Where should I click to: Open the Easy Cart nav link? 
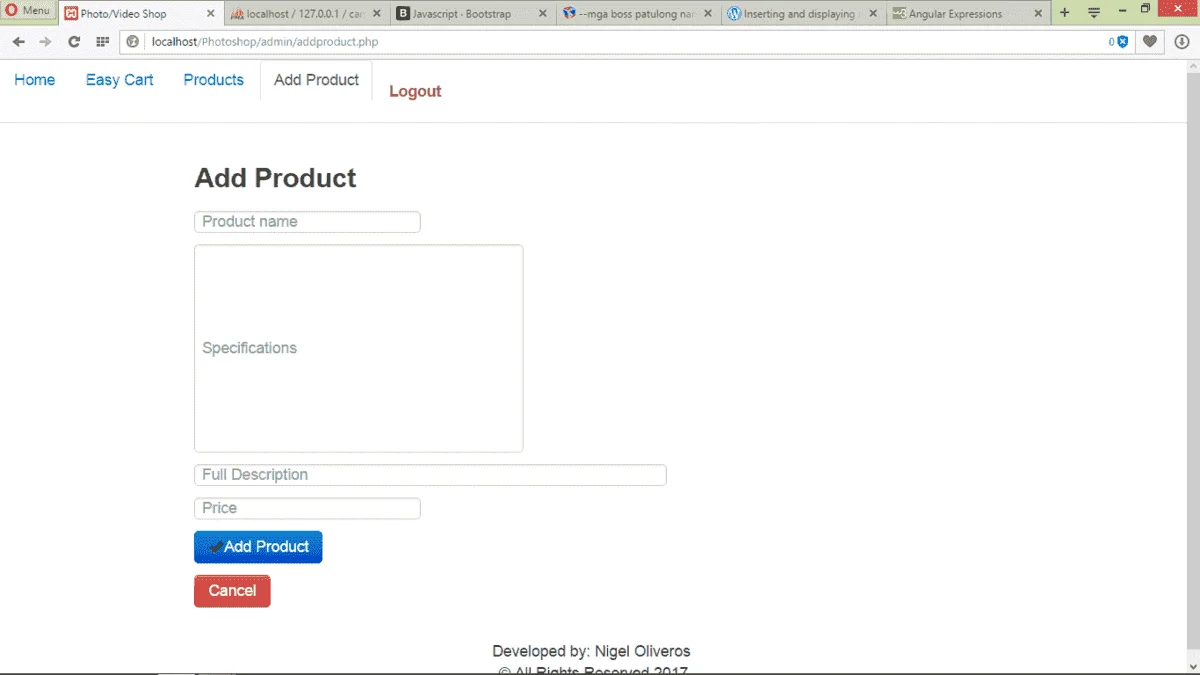(119, 80)
